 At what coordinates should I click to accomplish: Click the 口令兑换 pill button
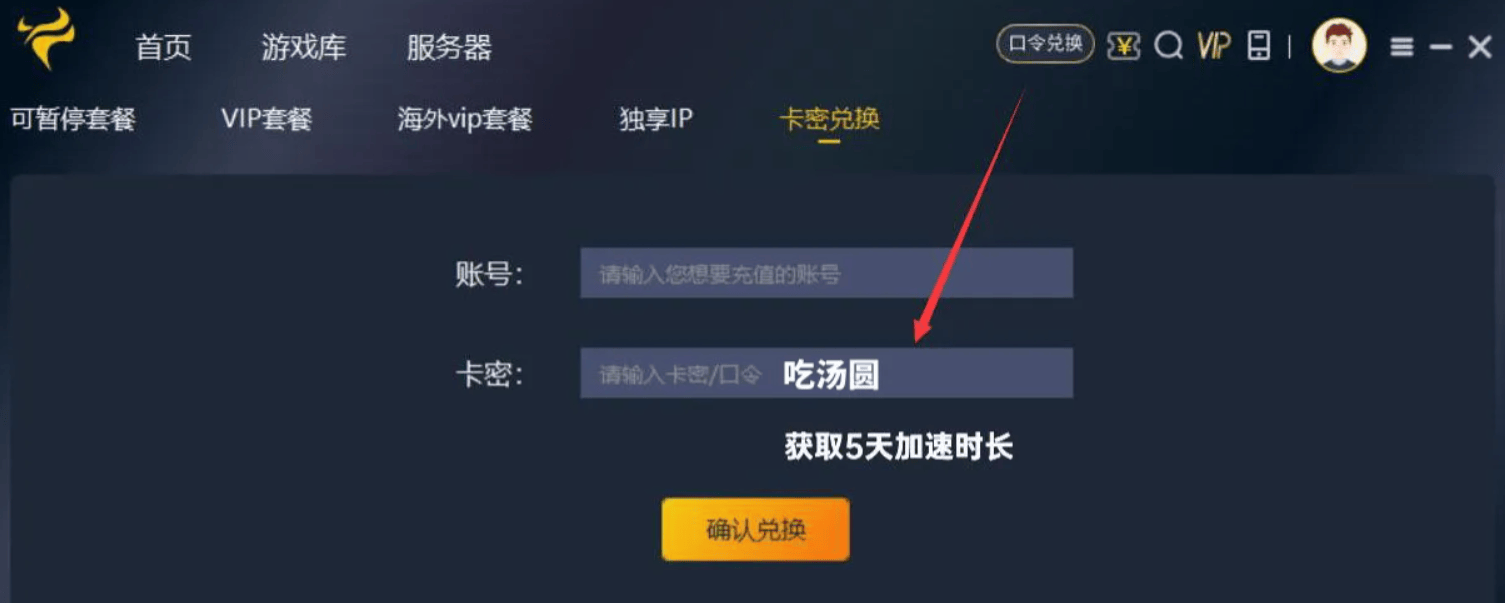coord(1045,44)
